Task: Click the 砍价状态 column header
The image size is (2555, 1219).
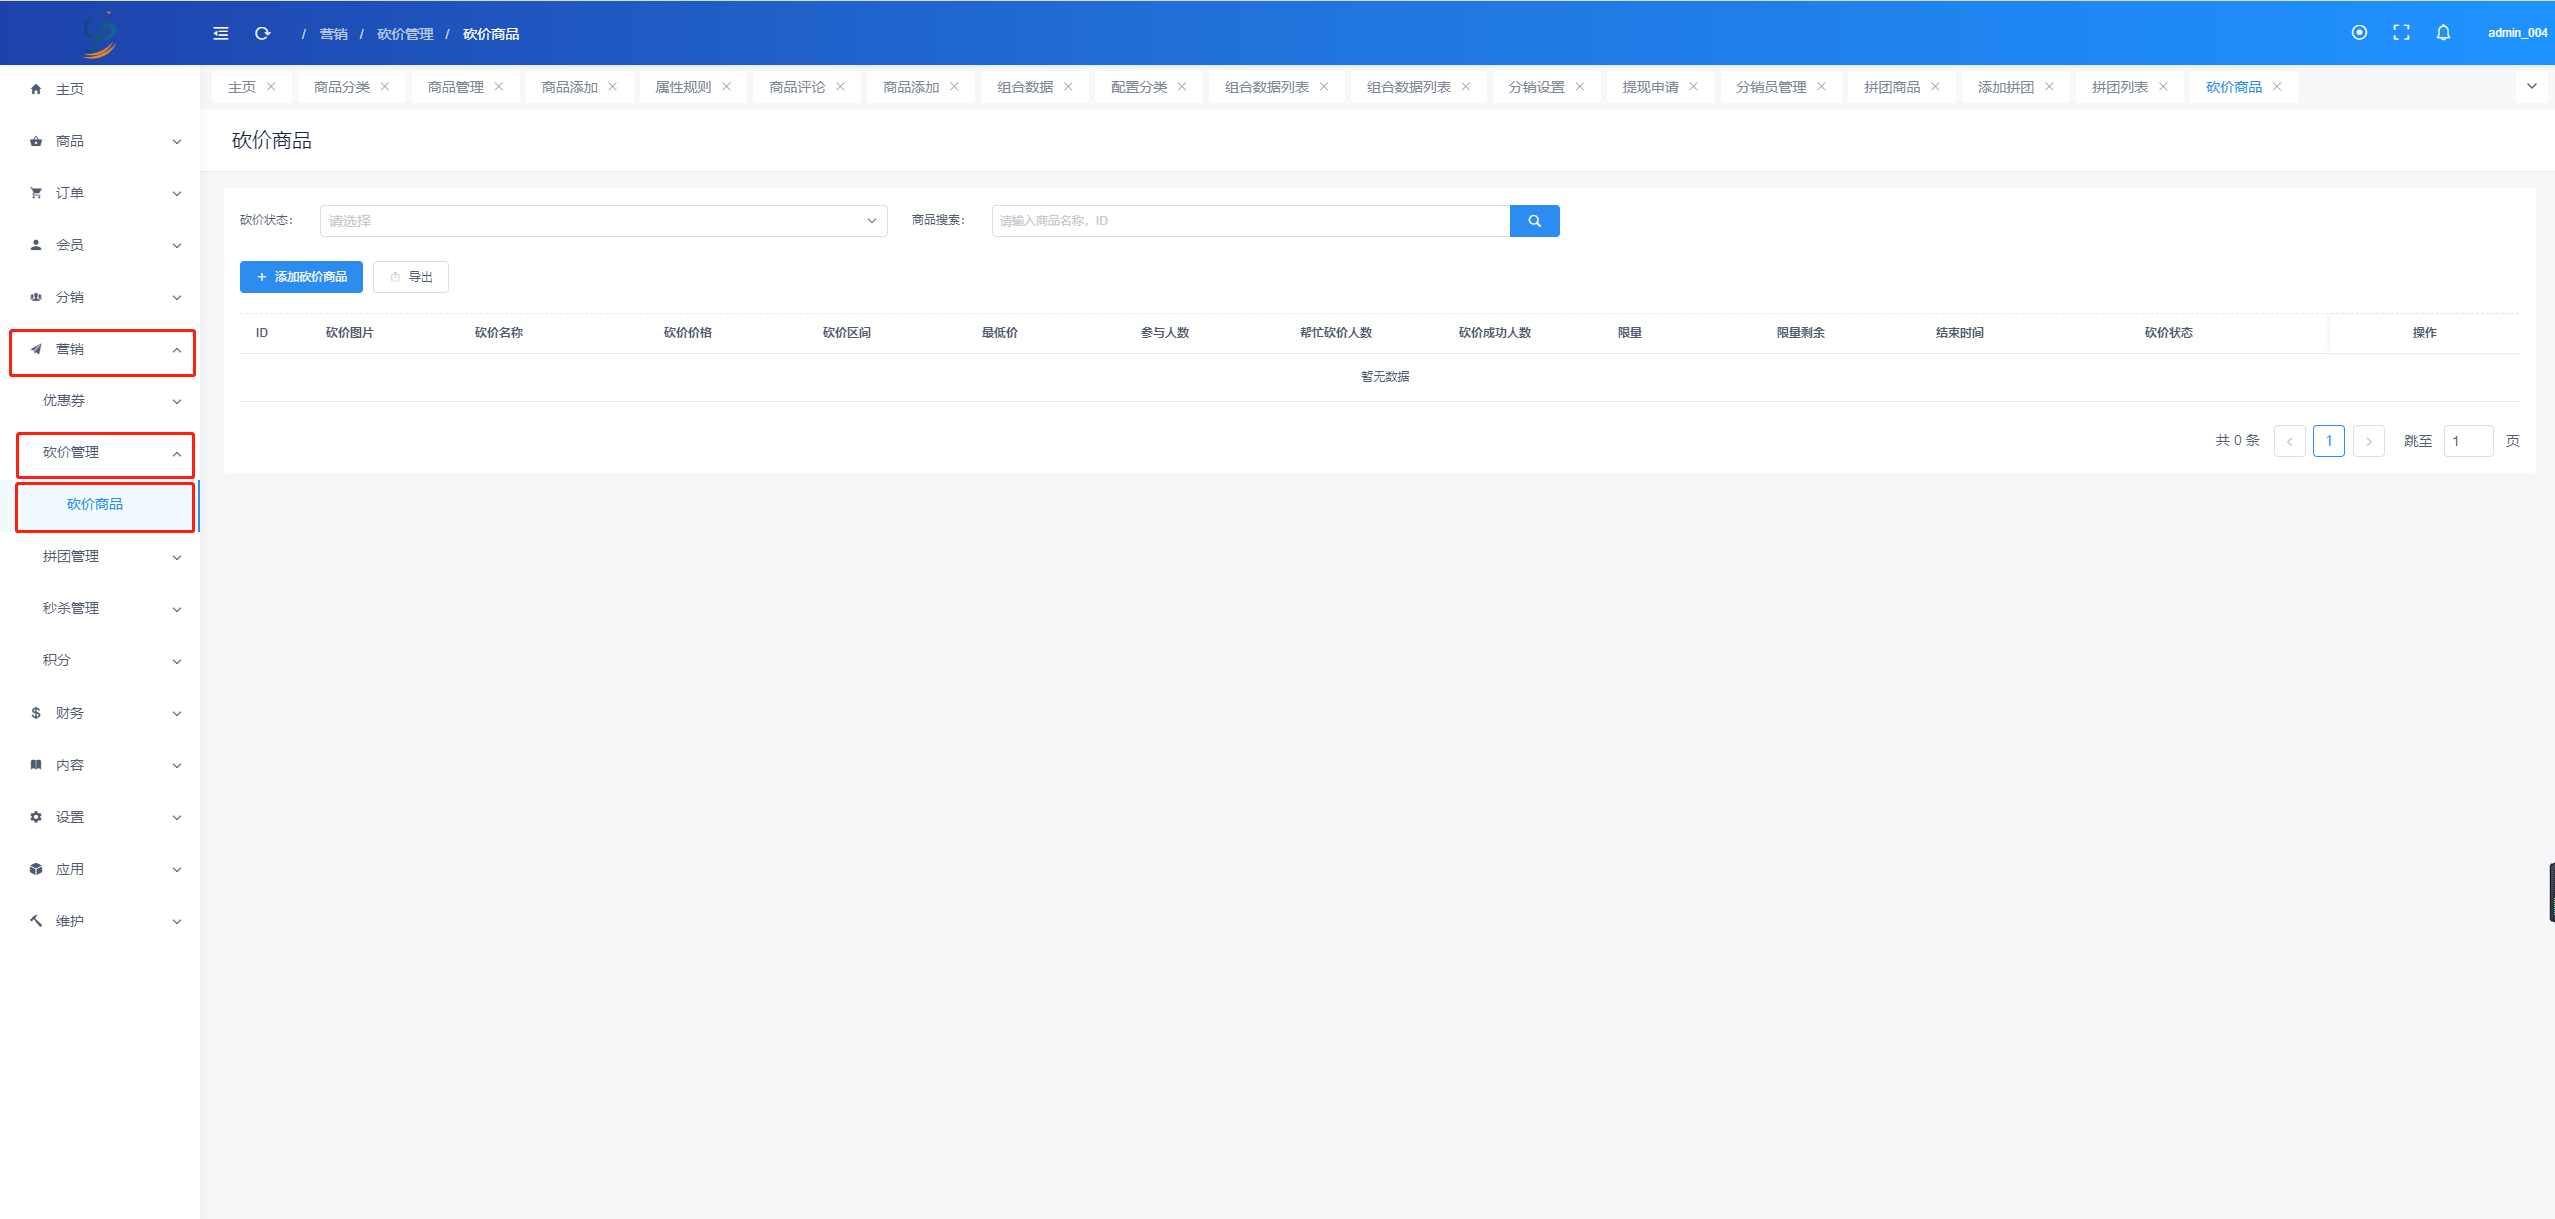Action: click(x=2168, y=333)
